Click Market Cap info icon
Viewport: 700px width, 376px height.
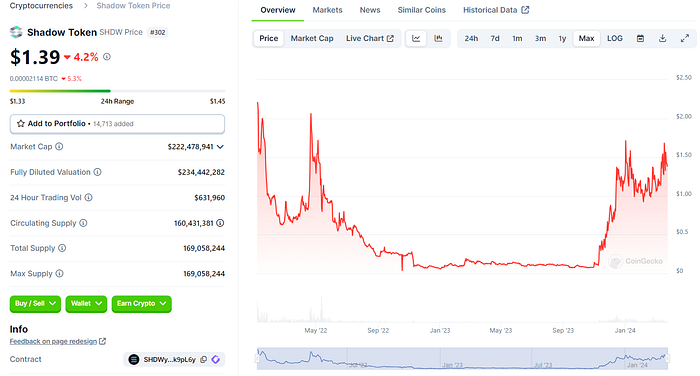coord(59,146)
